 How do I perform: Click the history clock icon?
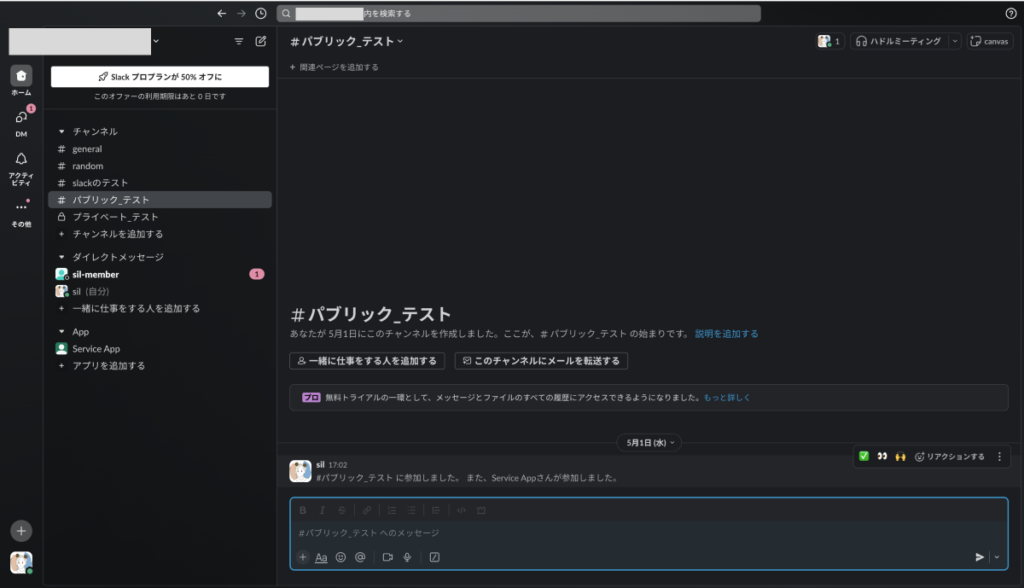click(261, 14)
